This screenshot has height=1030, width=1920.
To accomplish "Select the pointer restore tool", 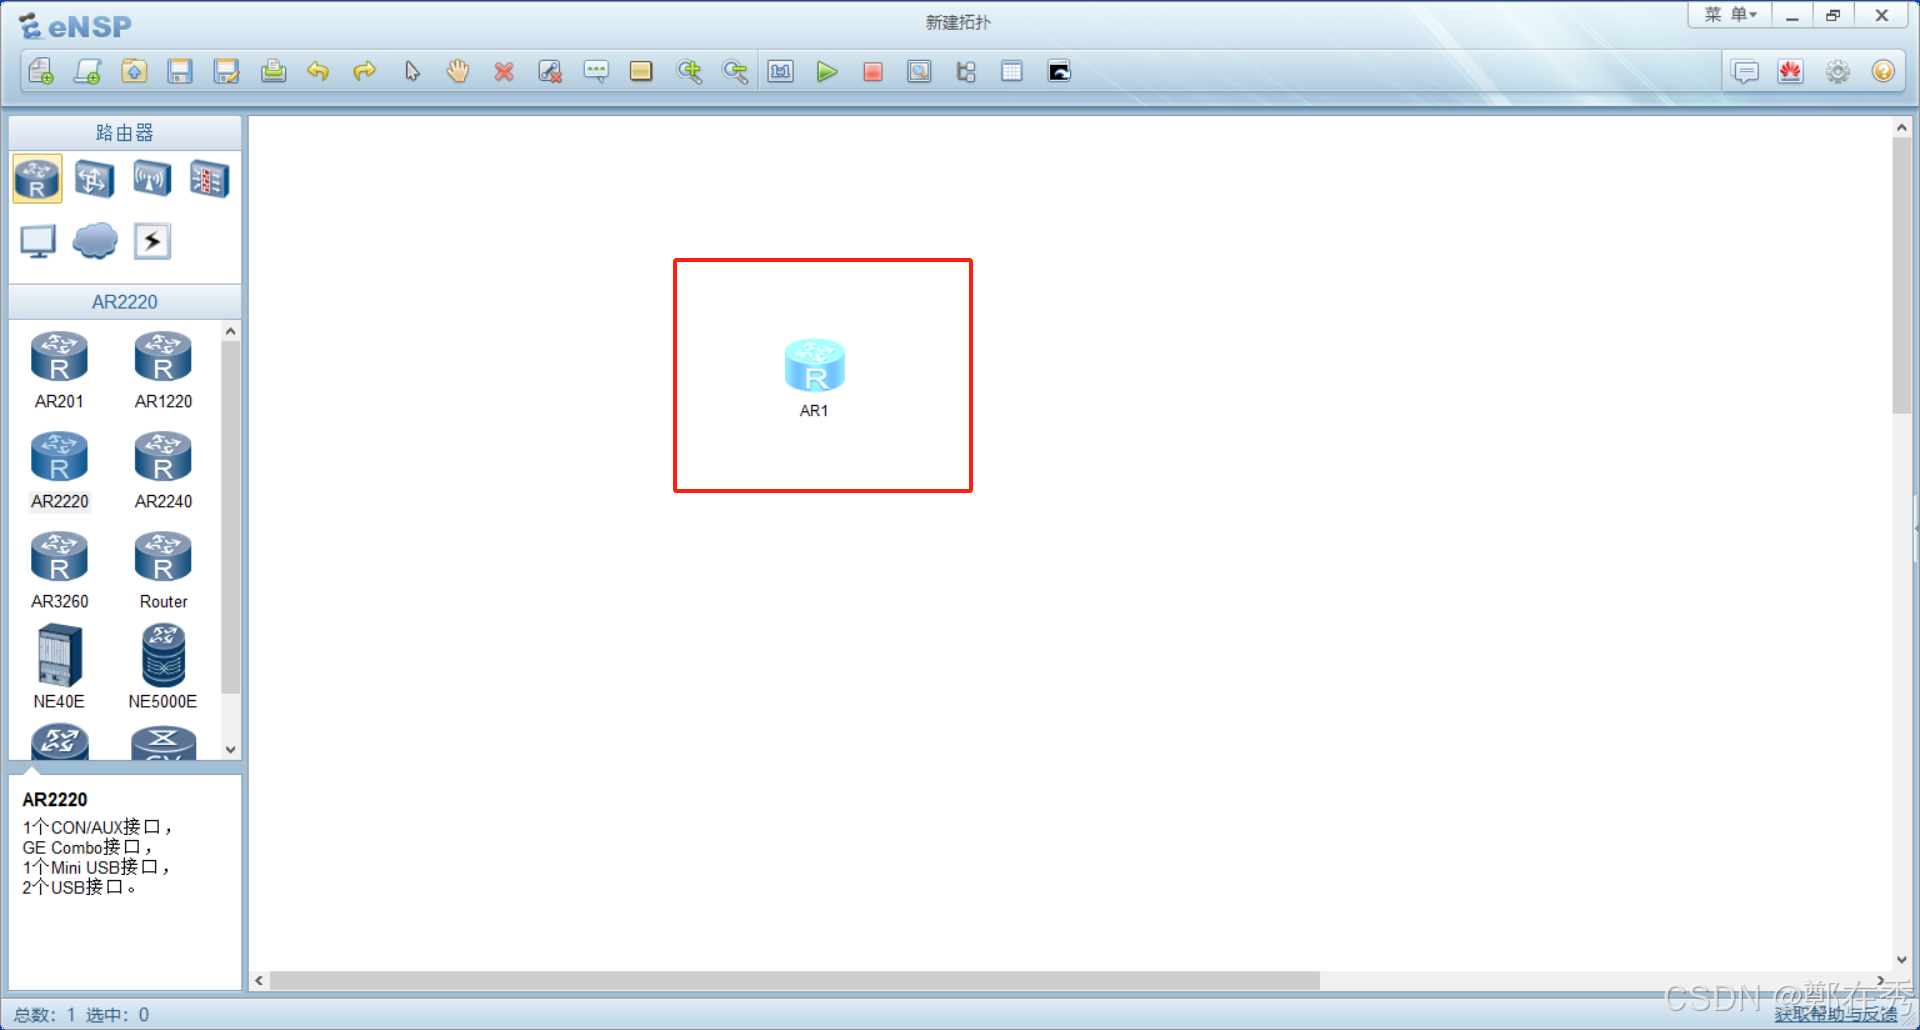I will tap(412, 71).
